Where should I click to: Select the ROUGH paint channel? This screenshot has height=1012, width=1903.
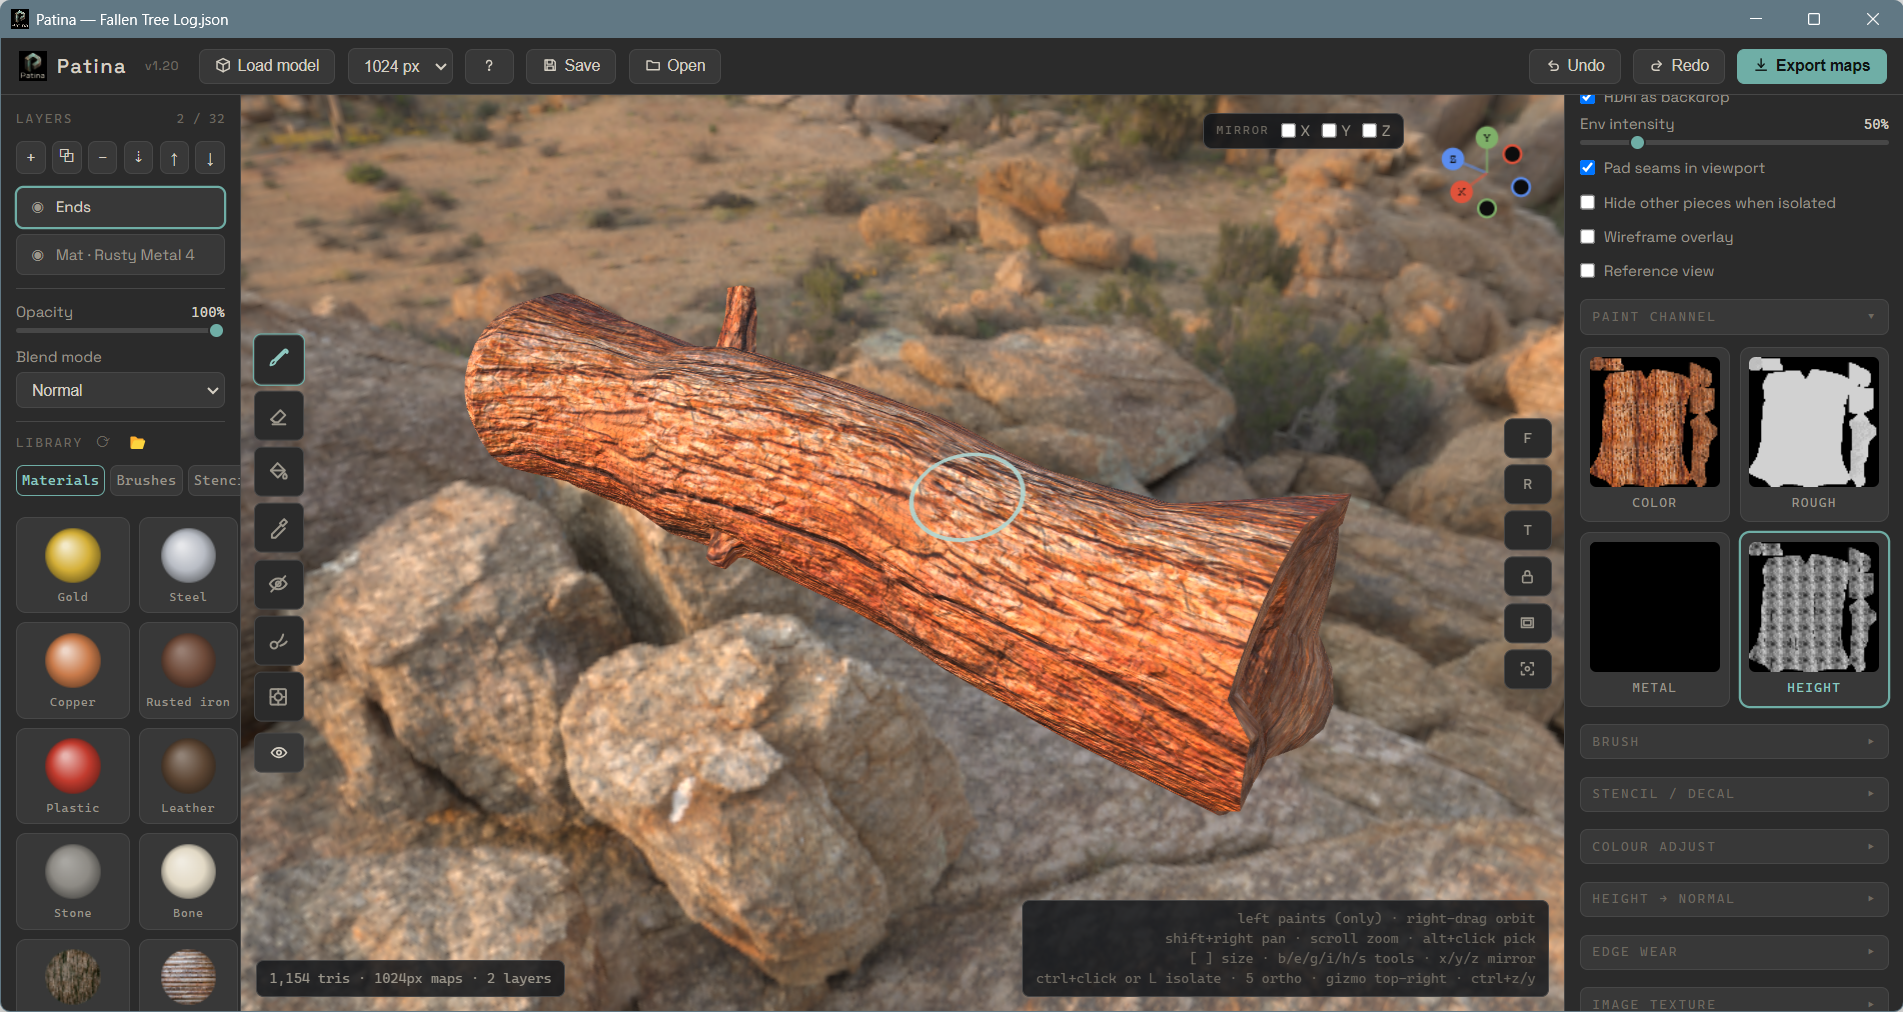pos(1813,434)
